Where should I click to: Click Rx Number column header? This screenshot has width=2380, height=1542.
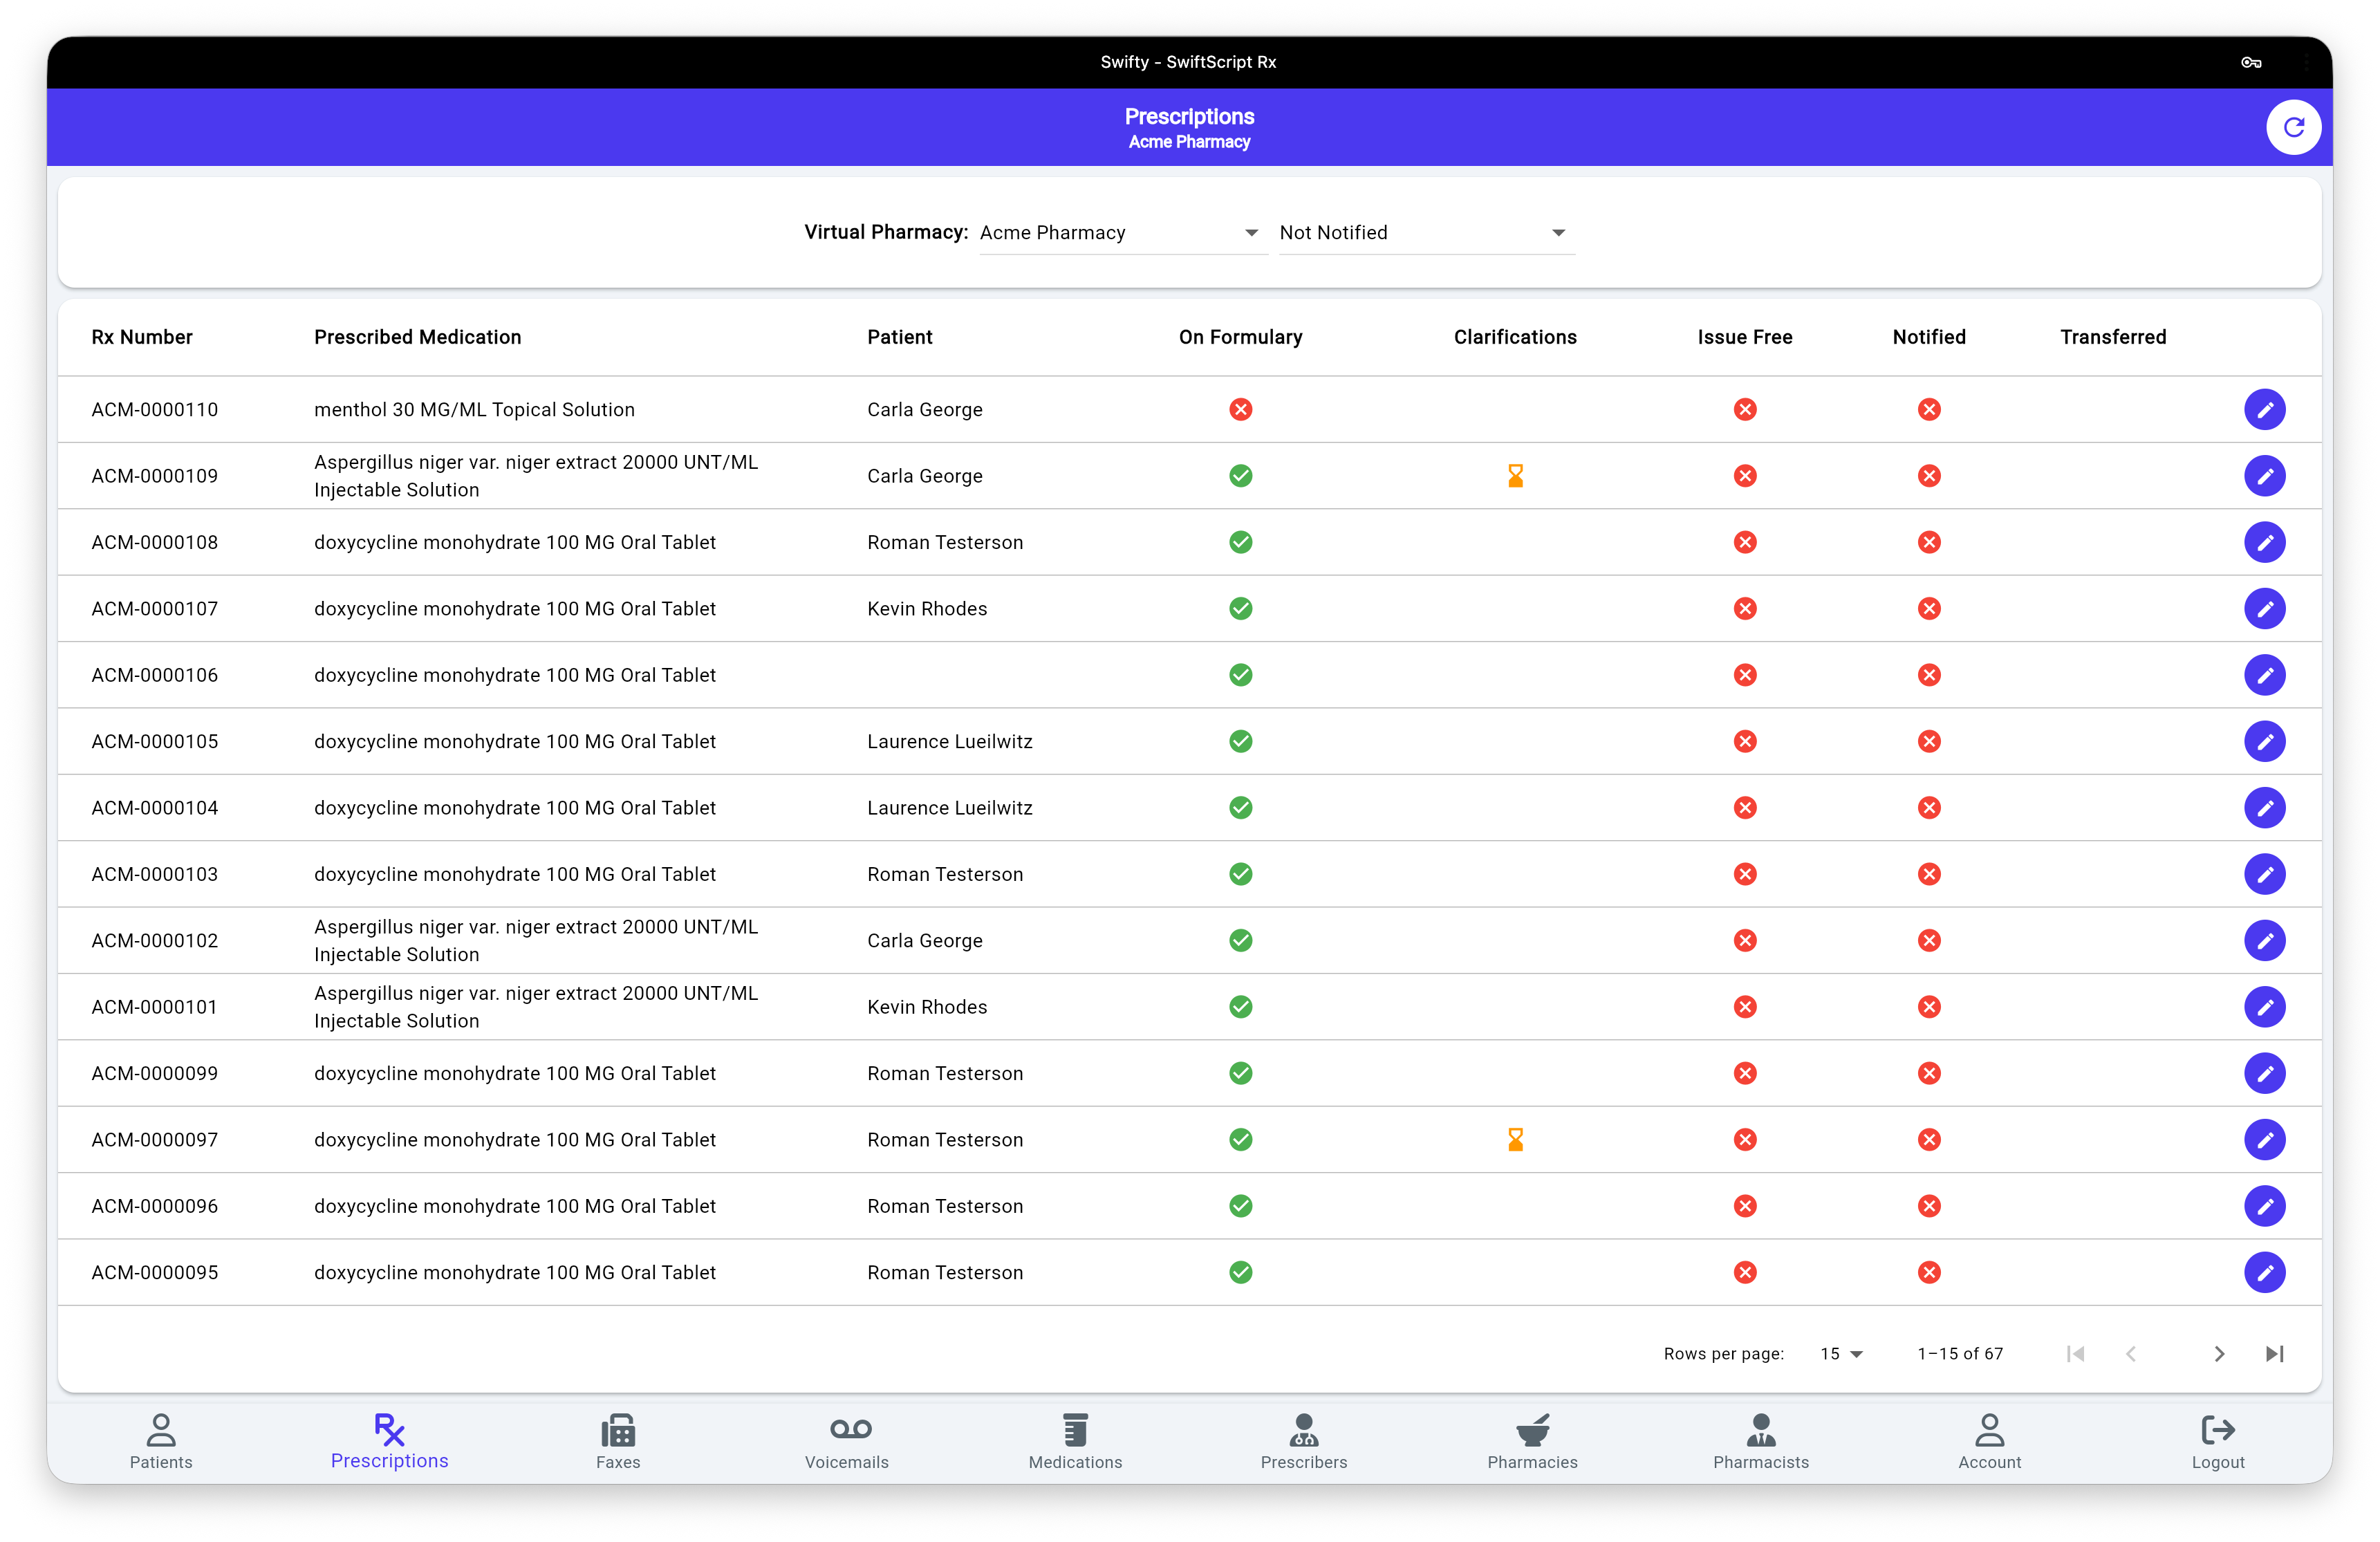coord(142,337)
